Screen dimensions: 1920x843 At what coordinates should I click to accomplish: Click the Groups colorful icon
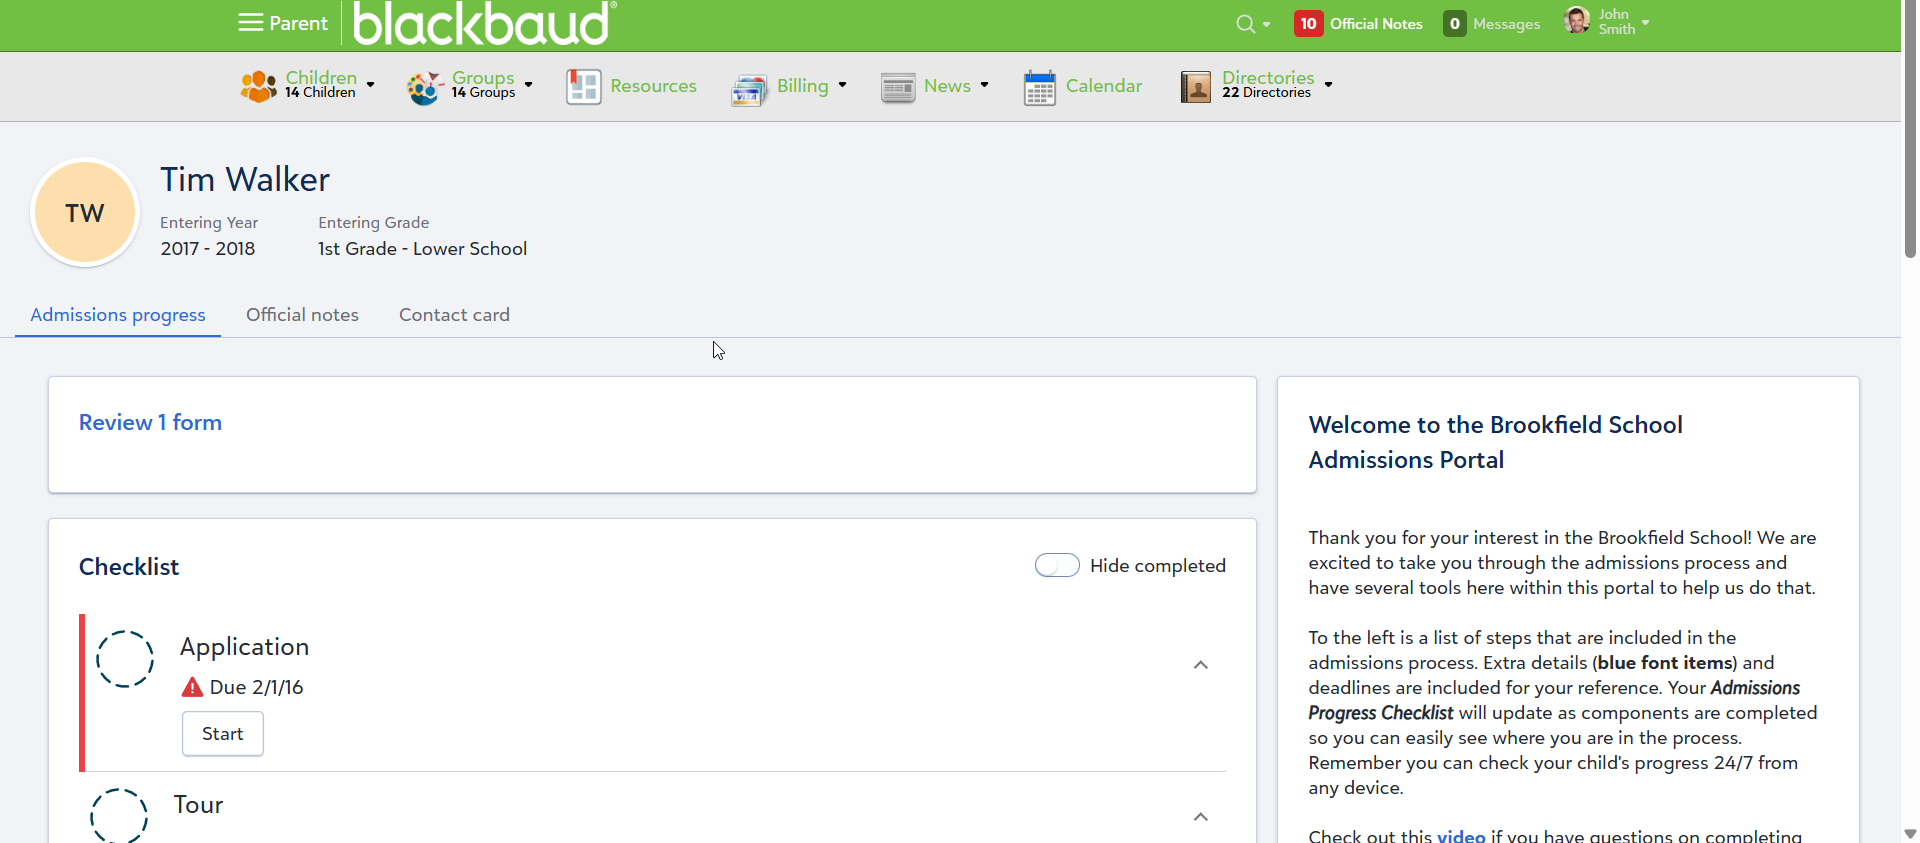(x=424, y=87)
